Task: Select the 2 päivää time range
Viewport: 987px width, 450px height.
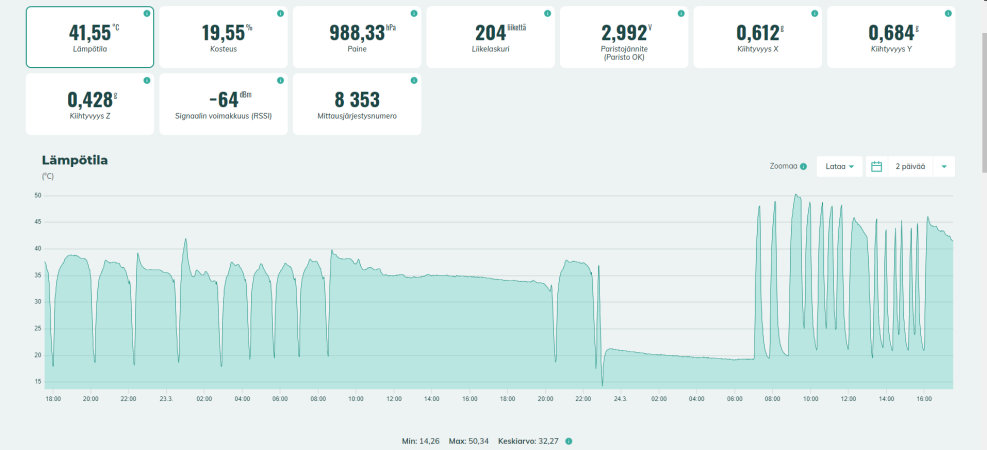Action: tap(910, 167)
